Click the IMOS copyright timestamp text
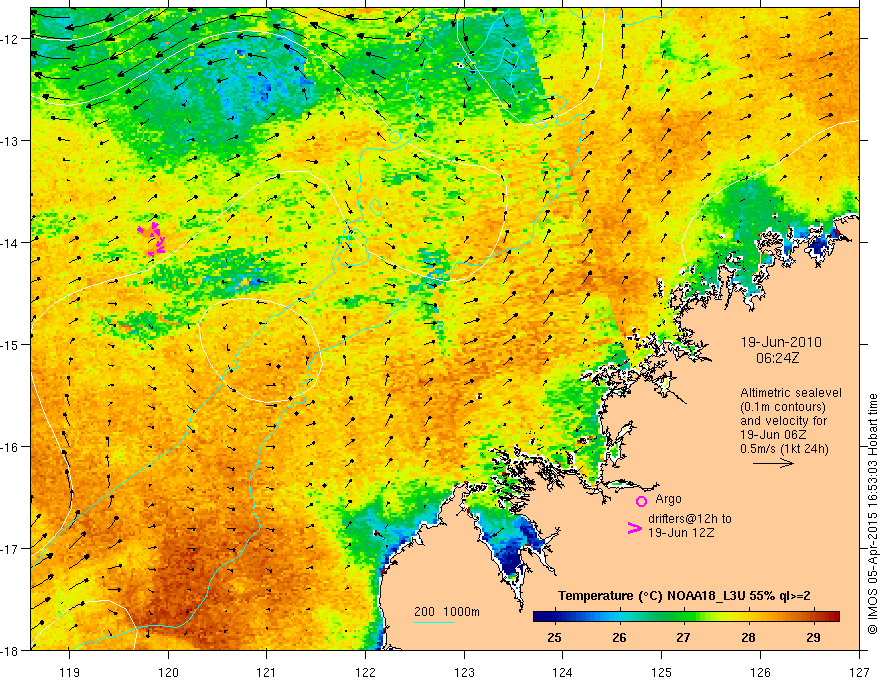The width and height of the screenshot is (880, 680). pyautogui.click(x=873, y=514)
